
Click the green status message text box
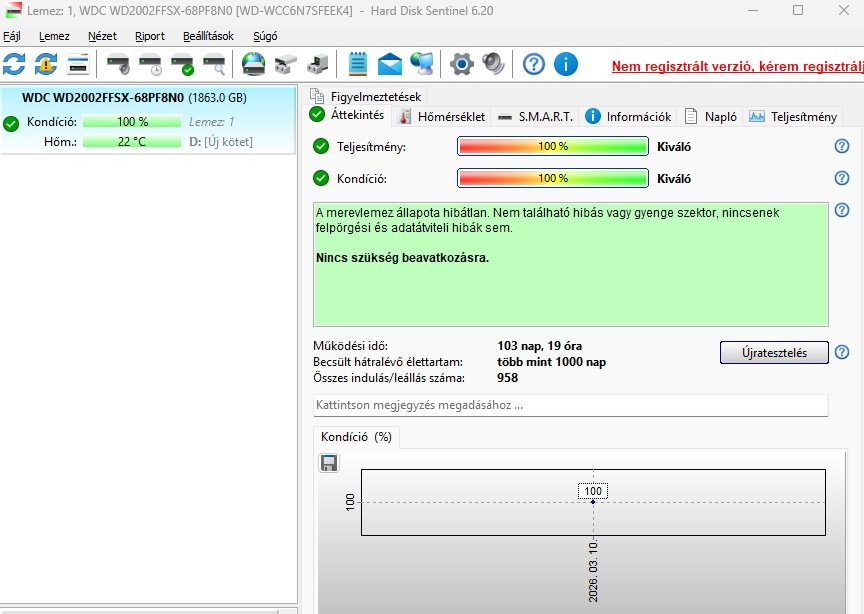pos(570,265)
